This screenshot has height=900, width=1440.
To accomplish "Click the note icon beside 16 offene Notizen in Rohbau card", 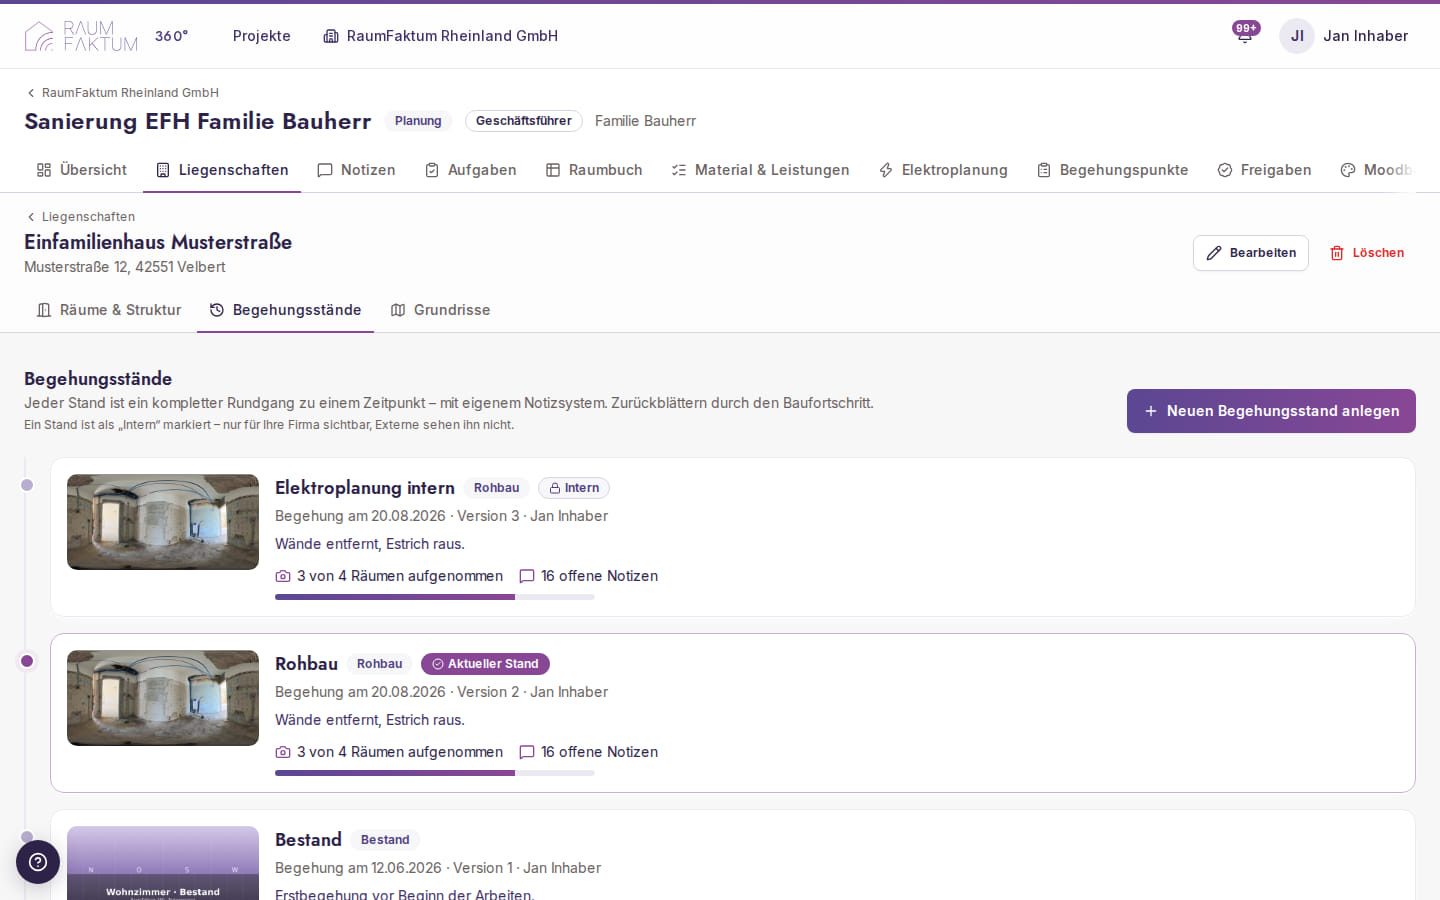I will pyautogui.click(x=527, y=752).
